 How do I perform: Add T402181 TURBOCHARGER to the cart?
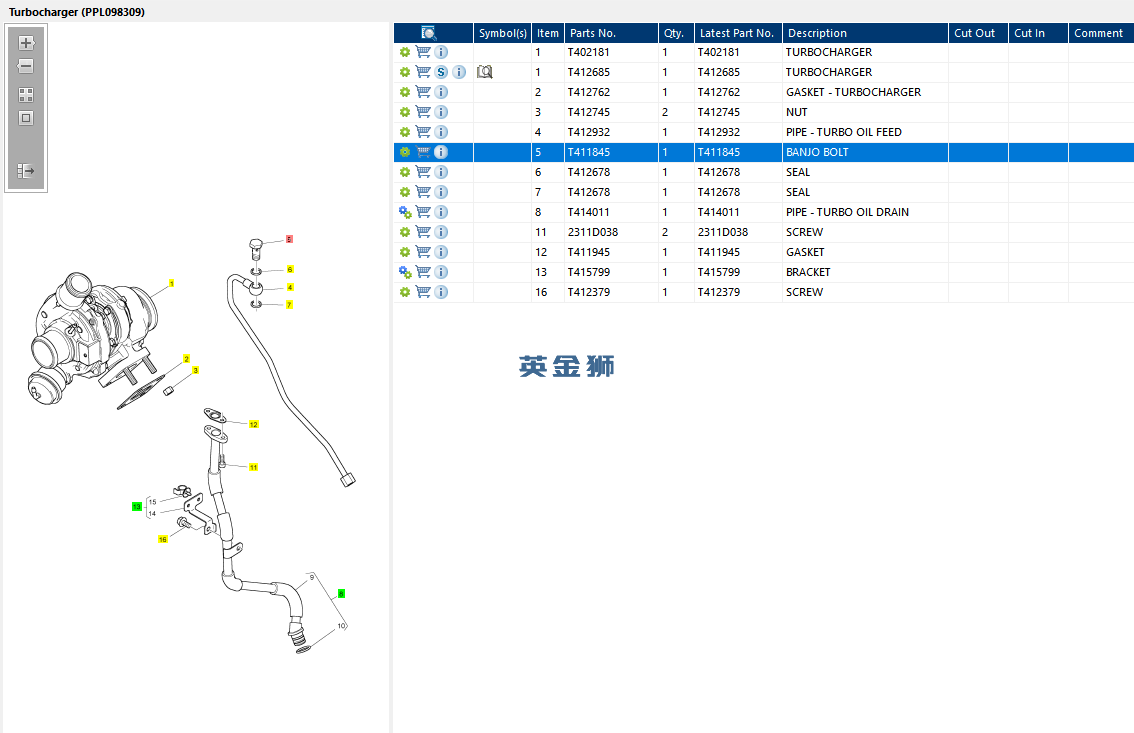click(423, 52)
